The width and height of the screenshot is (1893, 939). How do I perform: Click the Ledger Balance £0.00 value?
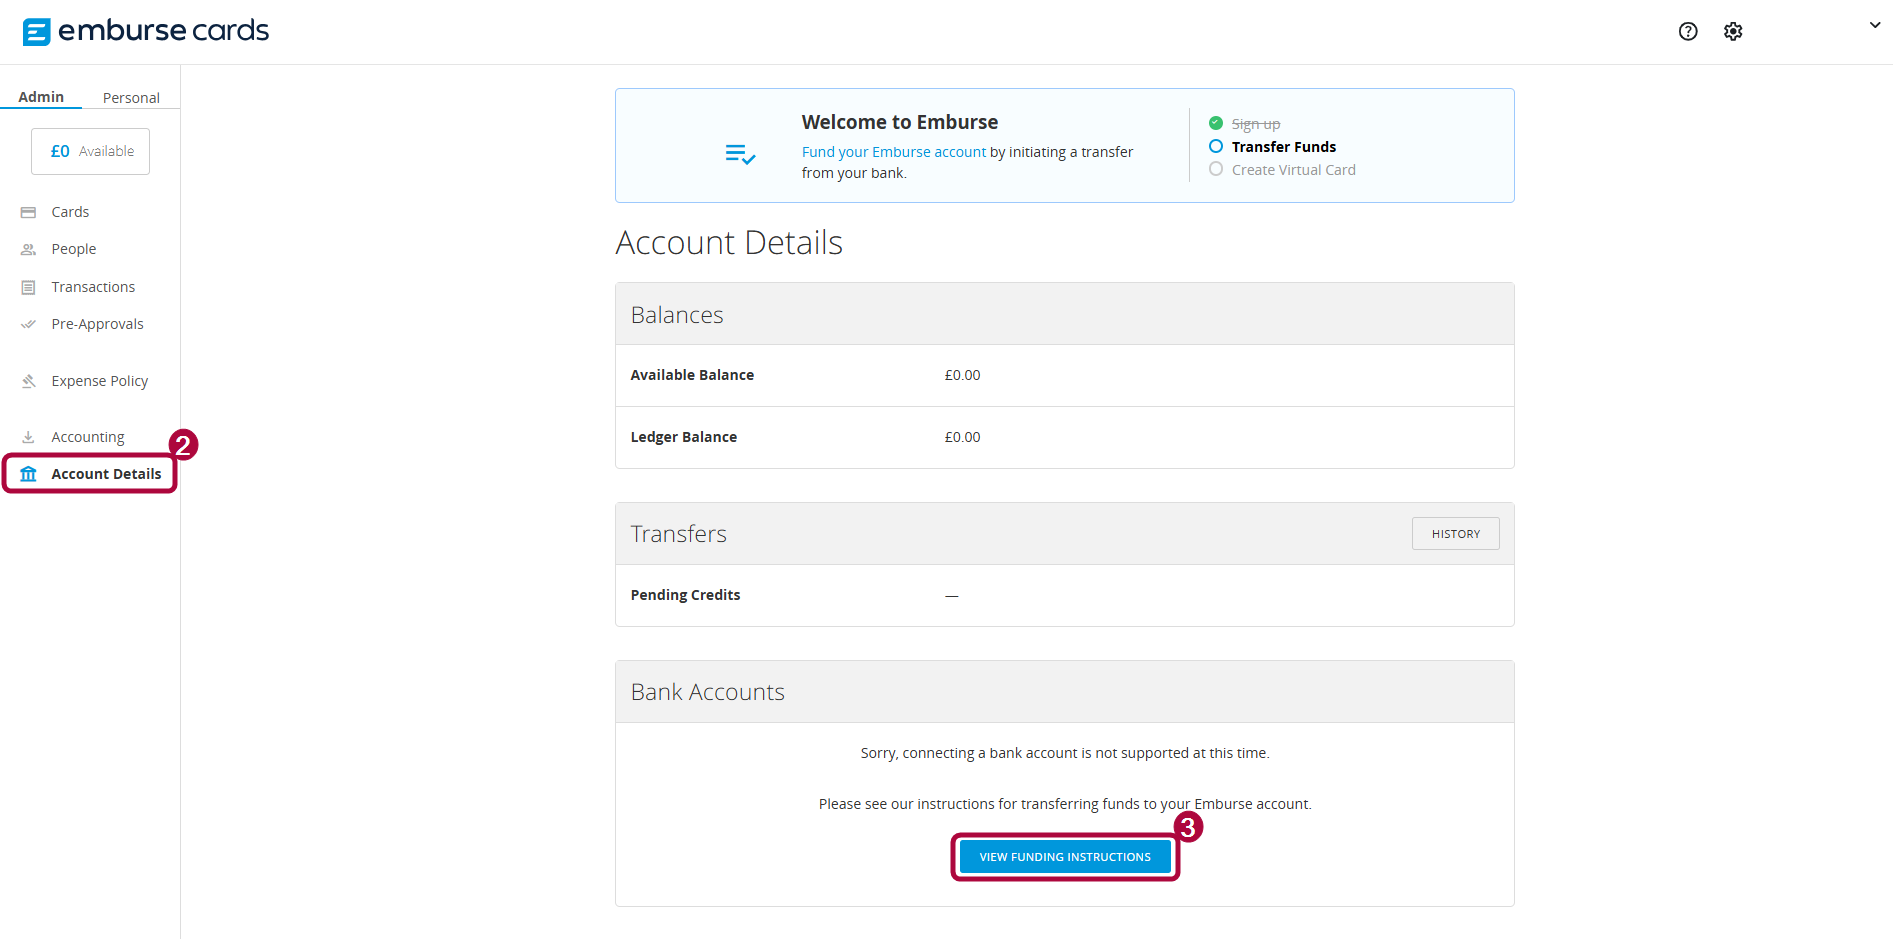962,437
